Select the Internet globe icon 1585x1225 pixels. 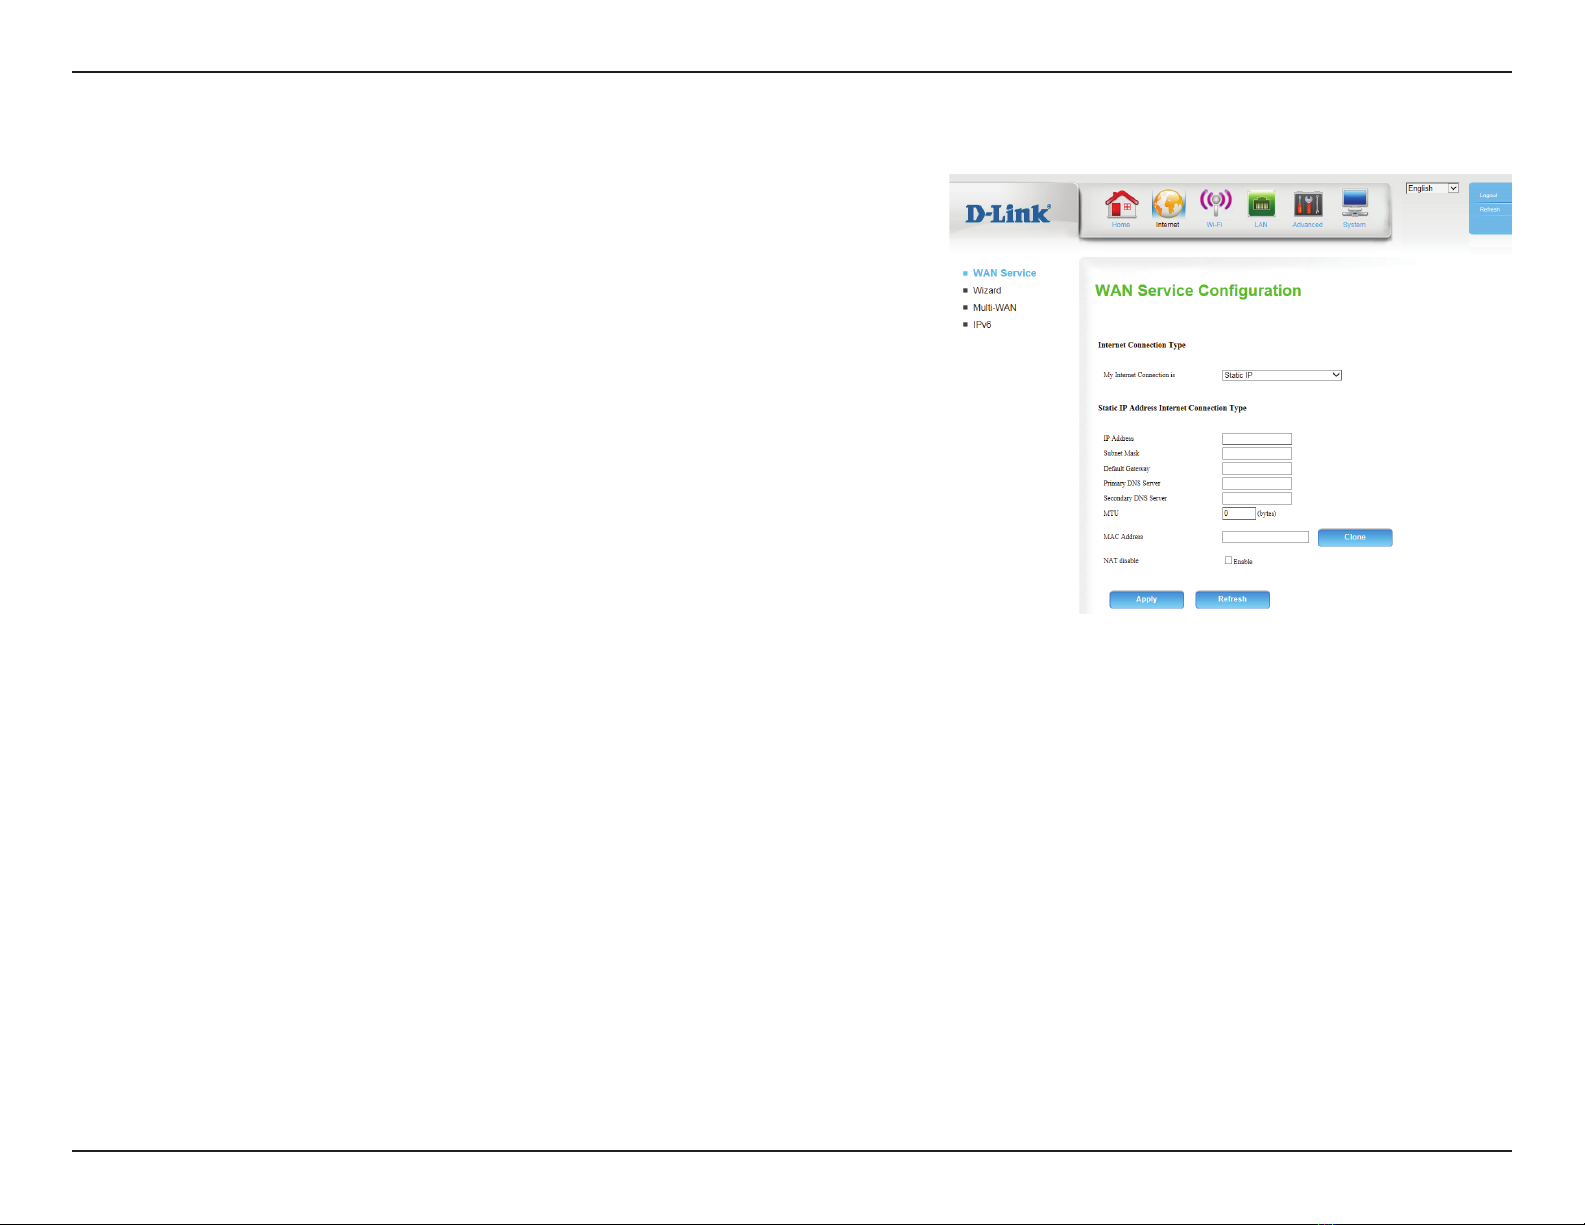click(x=1168, y=207)
